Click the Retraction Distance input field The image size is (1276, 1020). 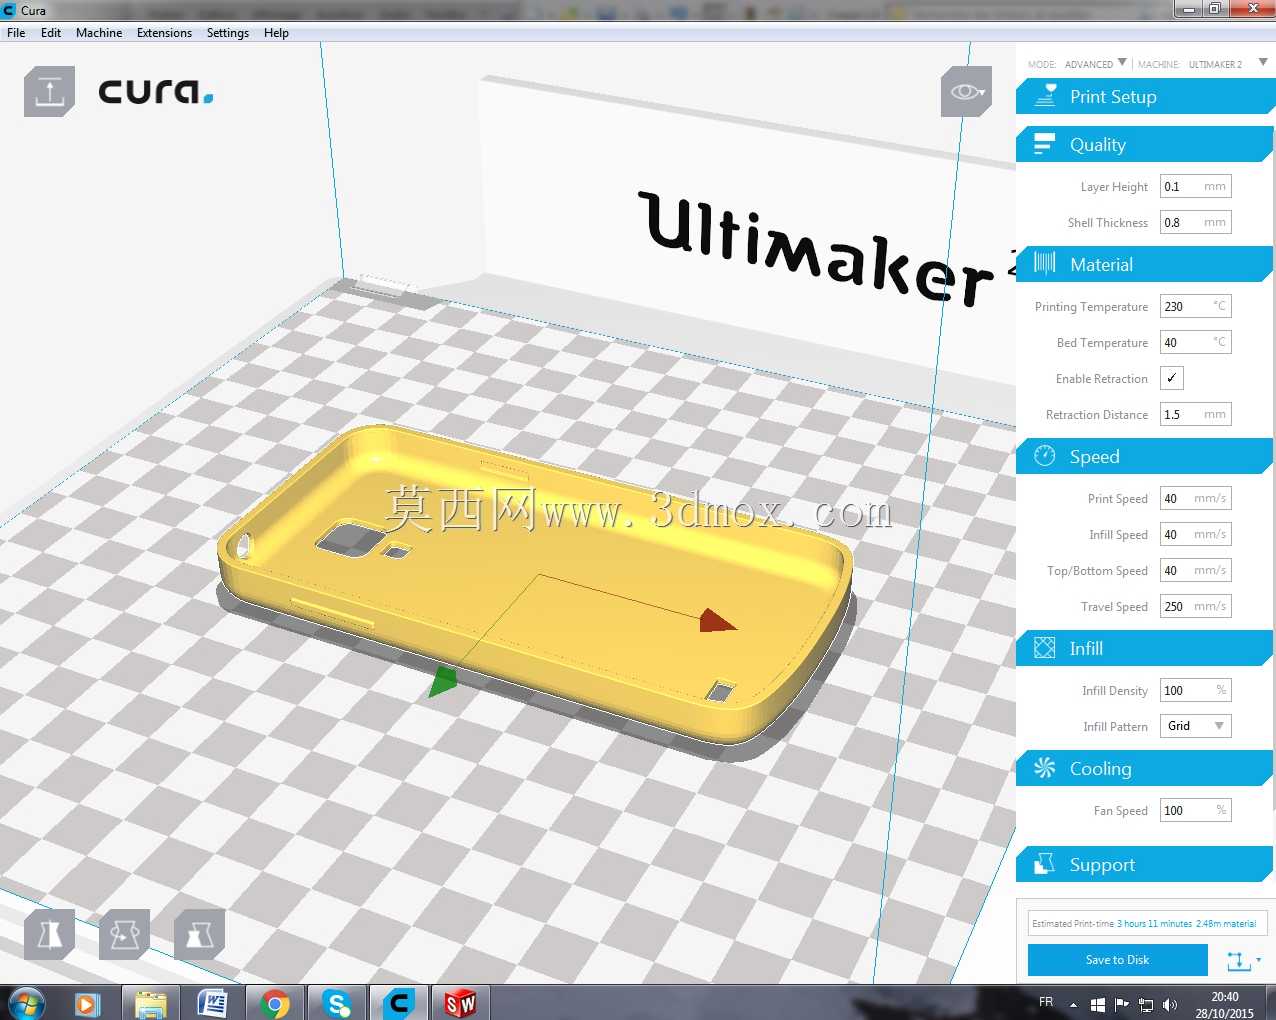tap(1195, 414)
